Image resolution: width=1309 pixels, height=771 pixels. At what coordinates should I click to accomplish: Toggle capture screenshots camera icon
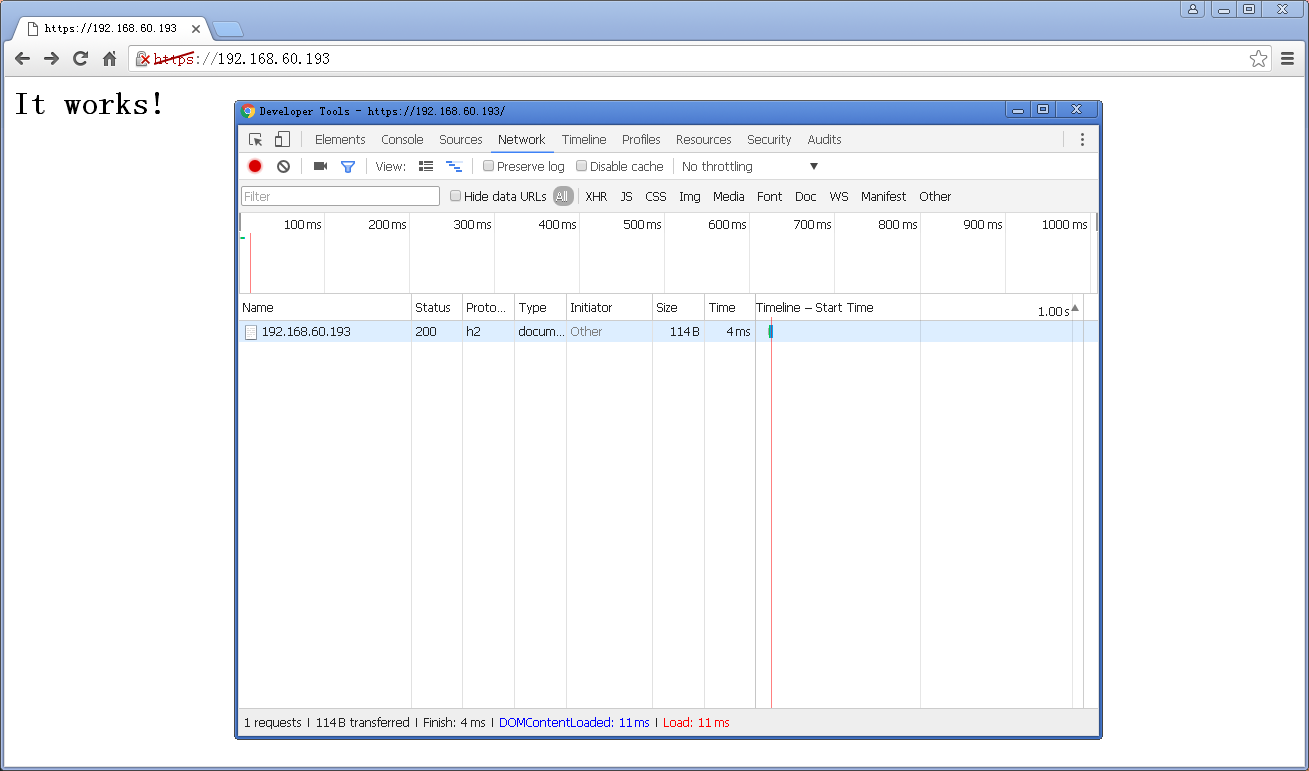coord(320,166)
